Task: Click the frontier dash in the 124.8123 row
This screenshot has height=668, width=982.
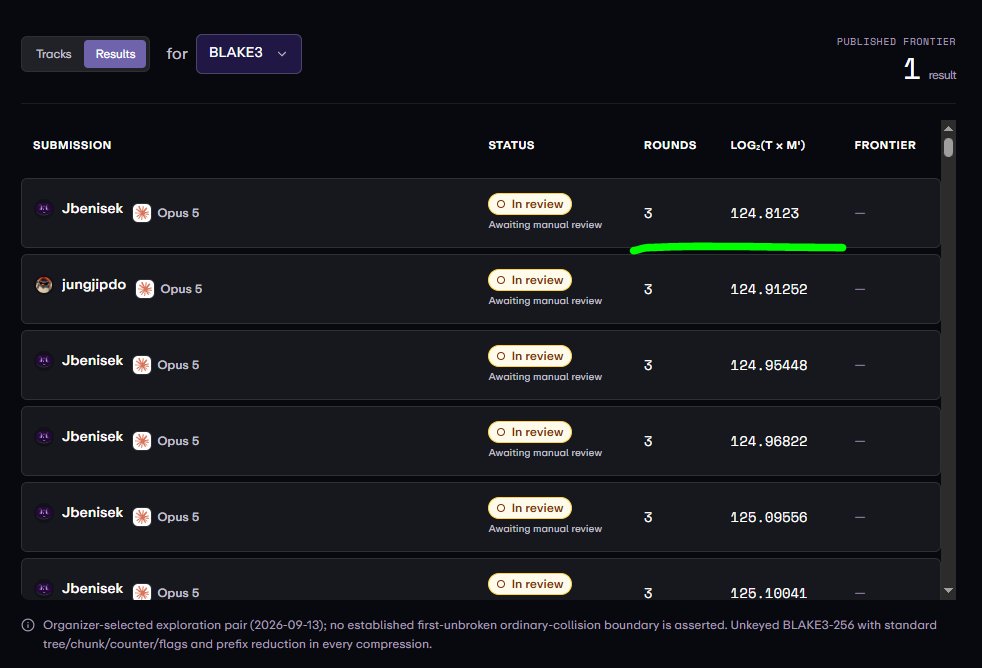Action: (x=860, y=213)
